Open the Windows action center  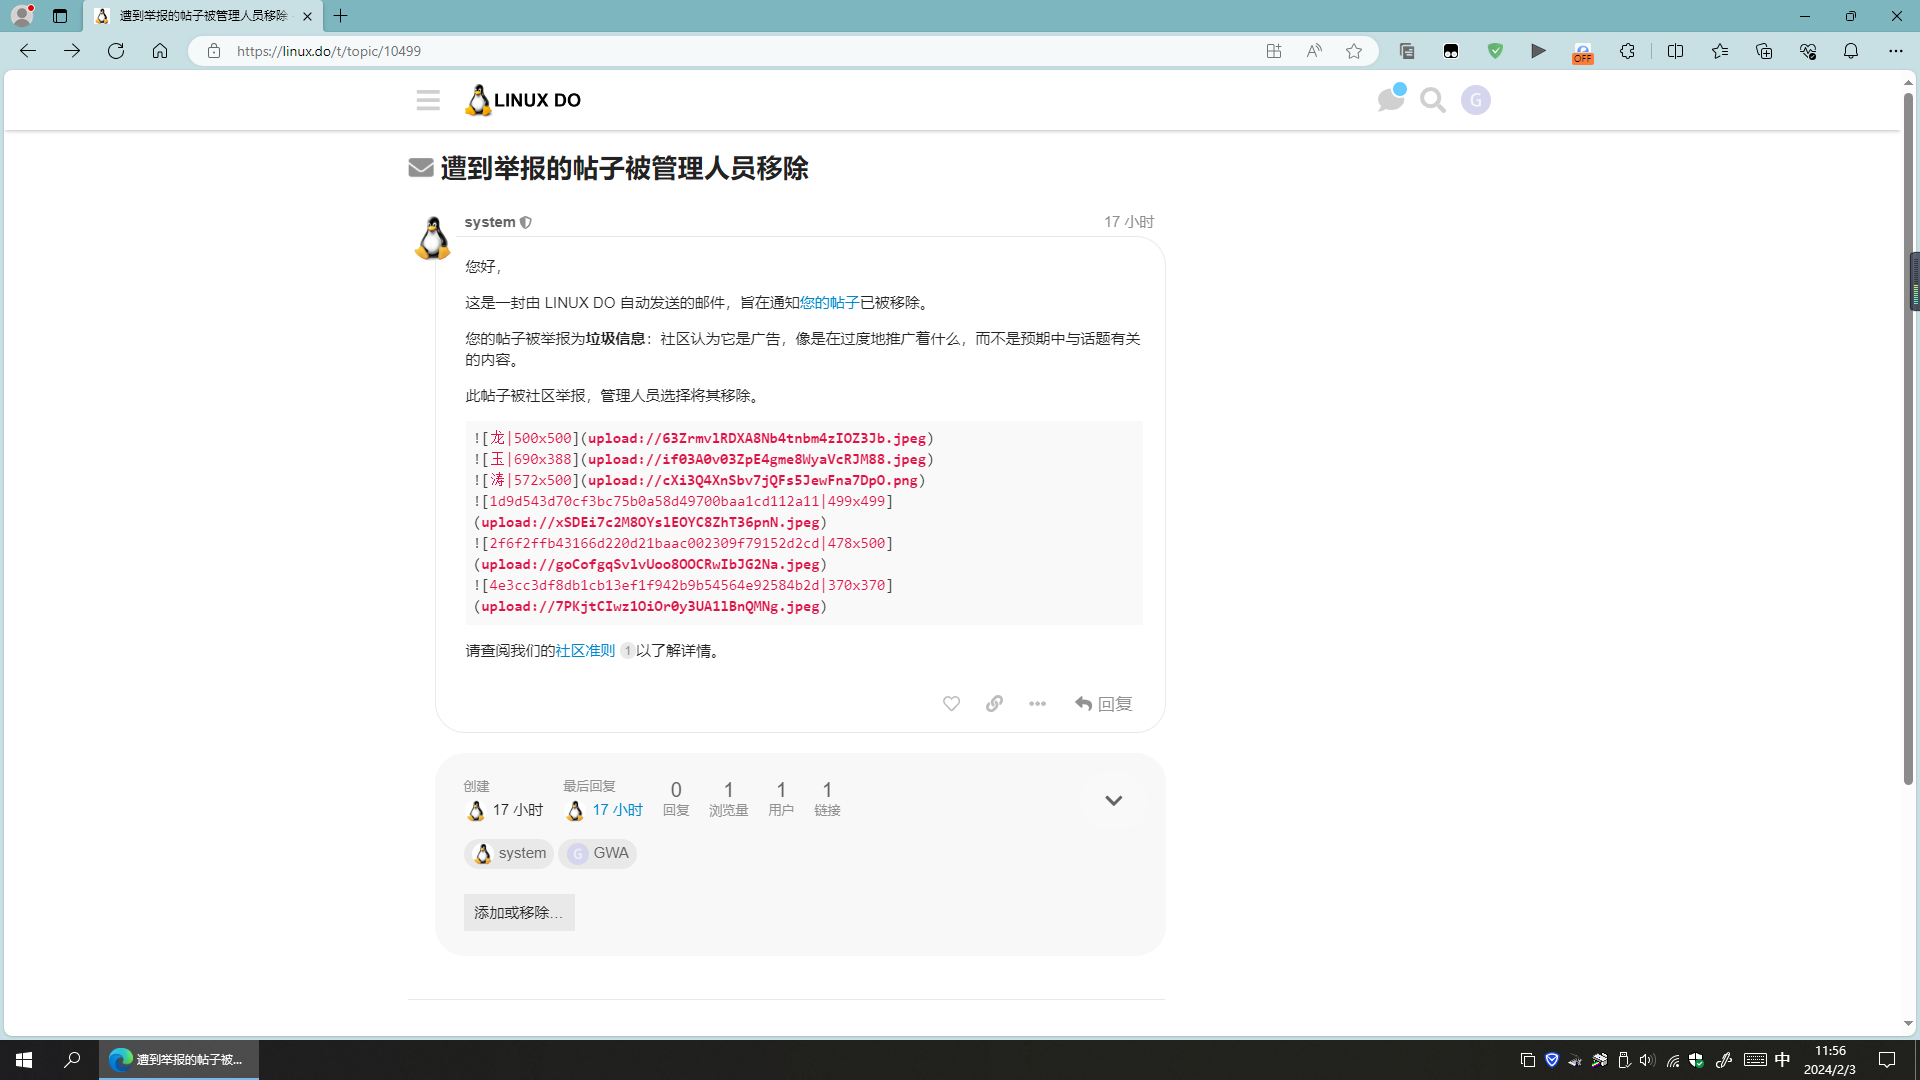(1887, 1060)
